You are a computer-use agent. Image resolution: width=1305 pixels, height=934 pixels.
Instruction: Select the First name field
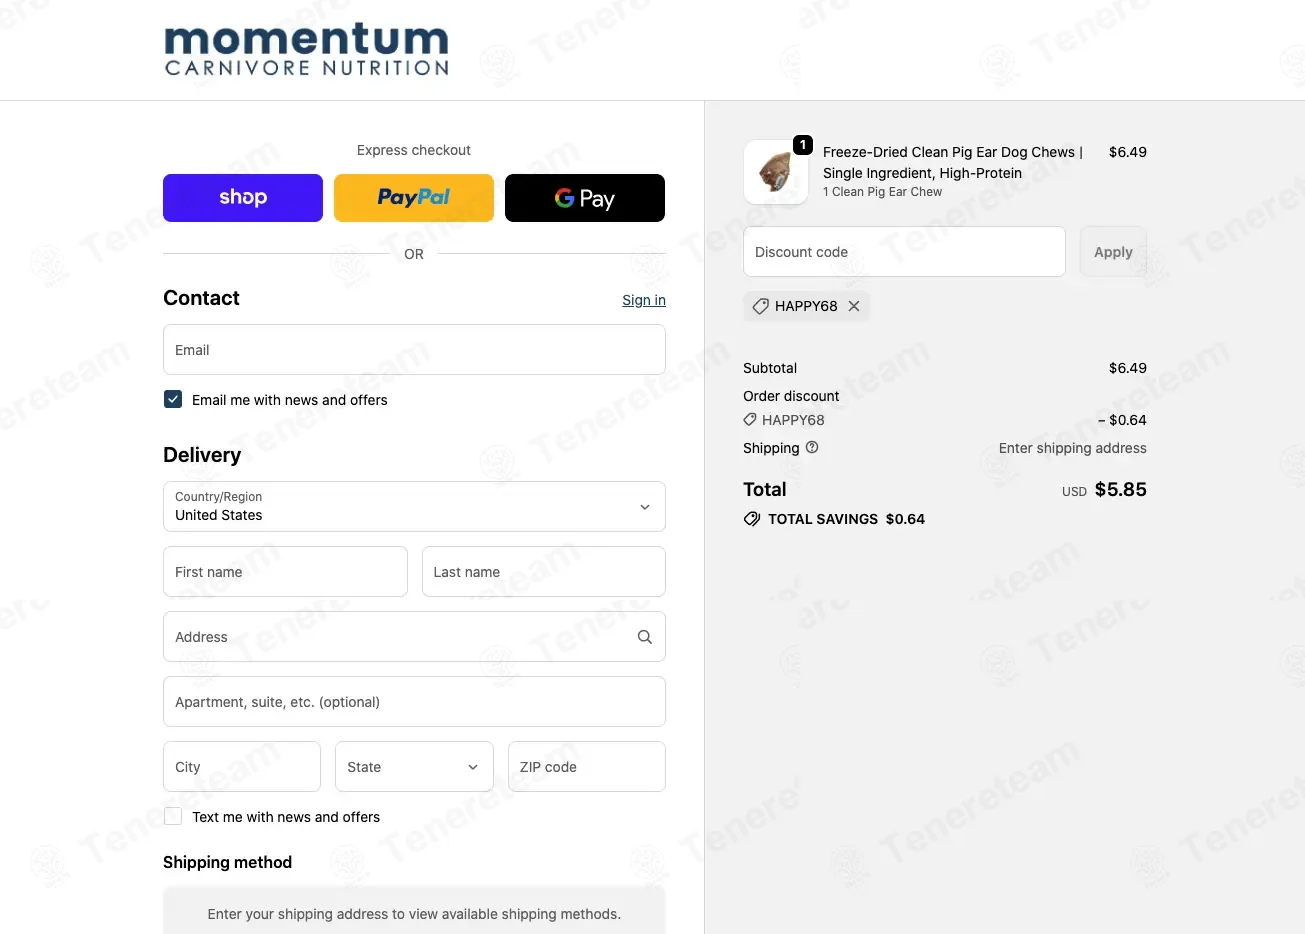(285, 572)
